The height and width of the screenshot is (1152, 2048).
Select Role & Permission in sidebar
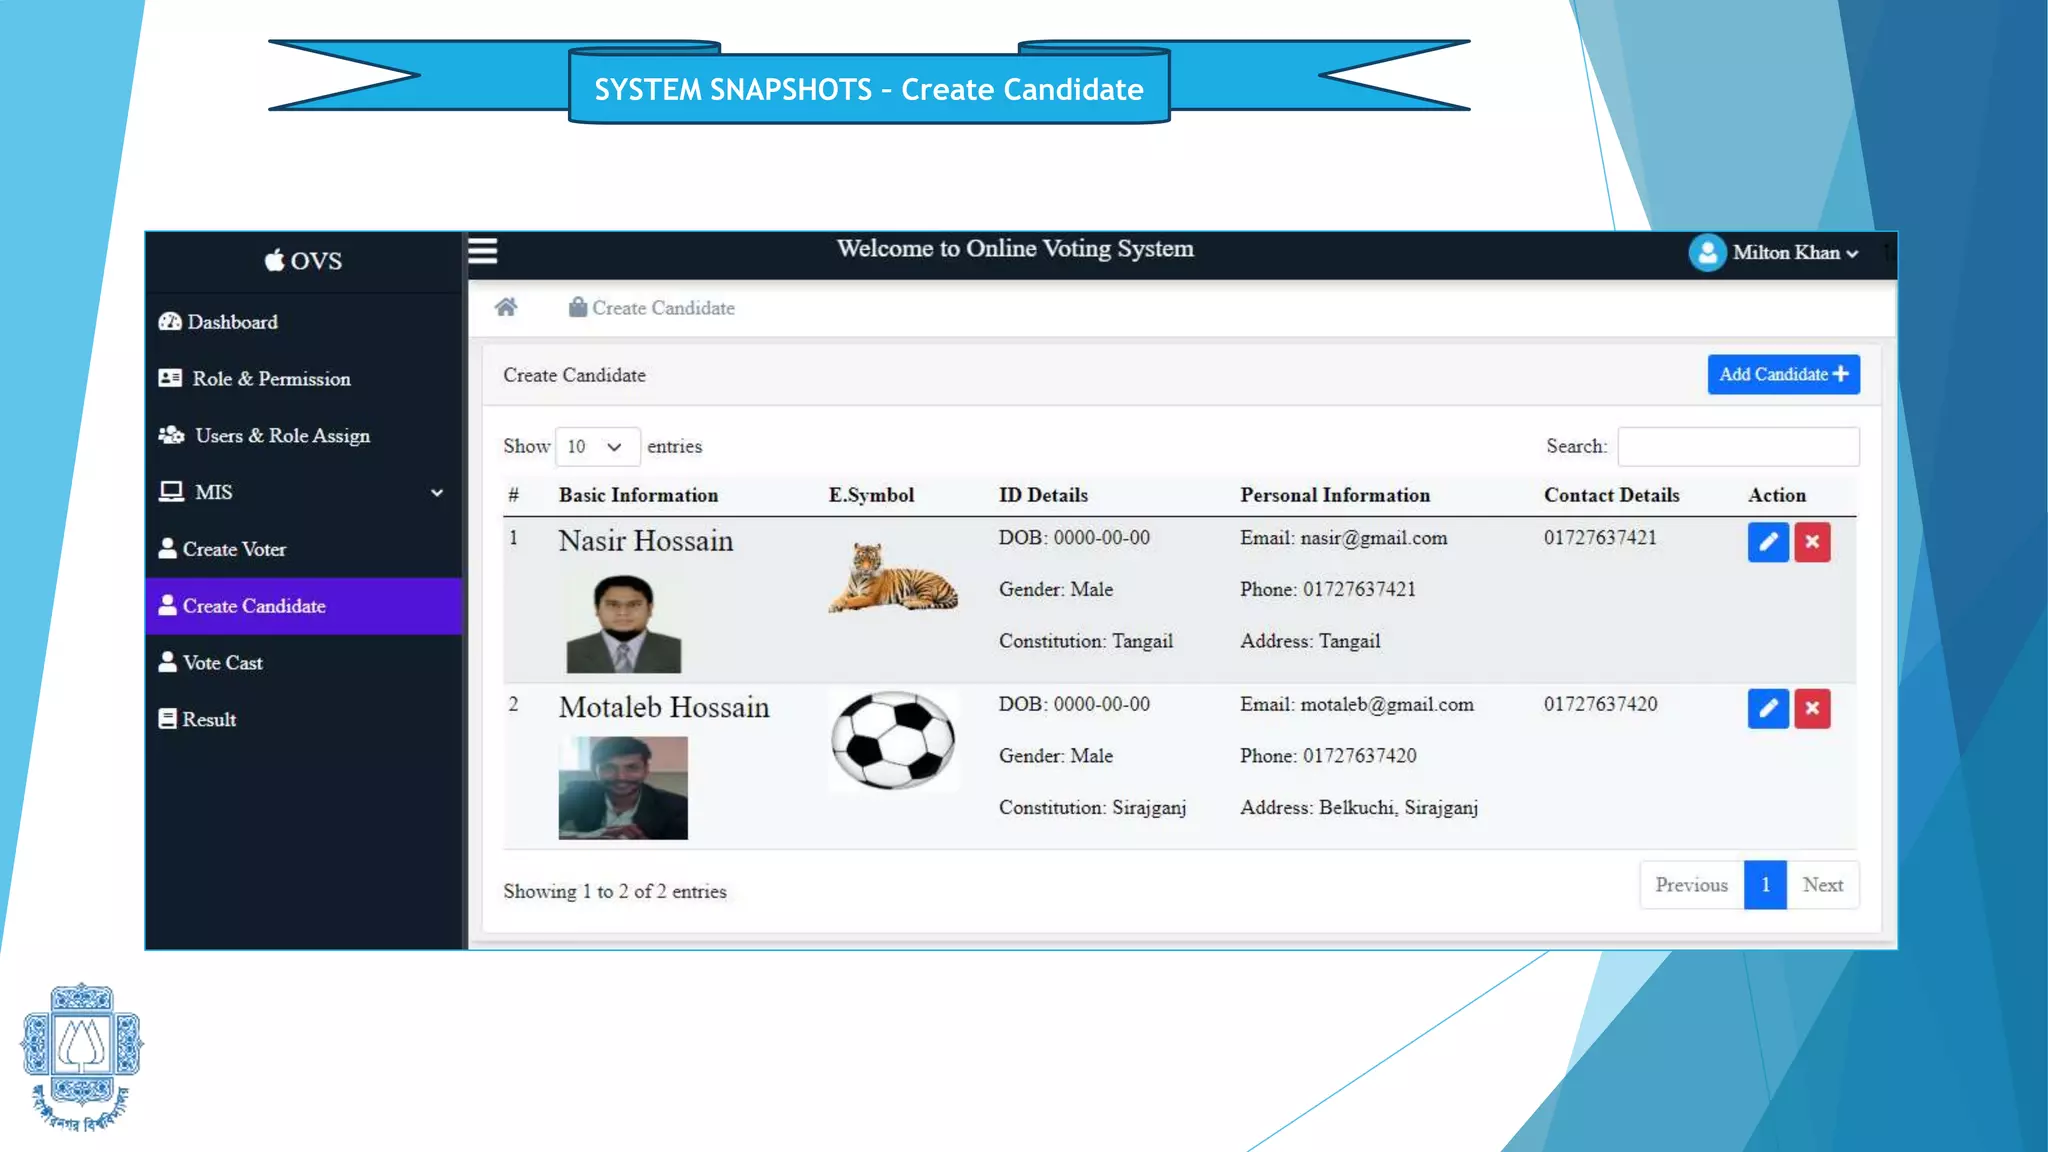[x=270, y=379]
